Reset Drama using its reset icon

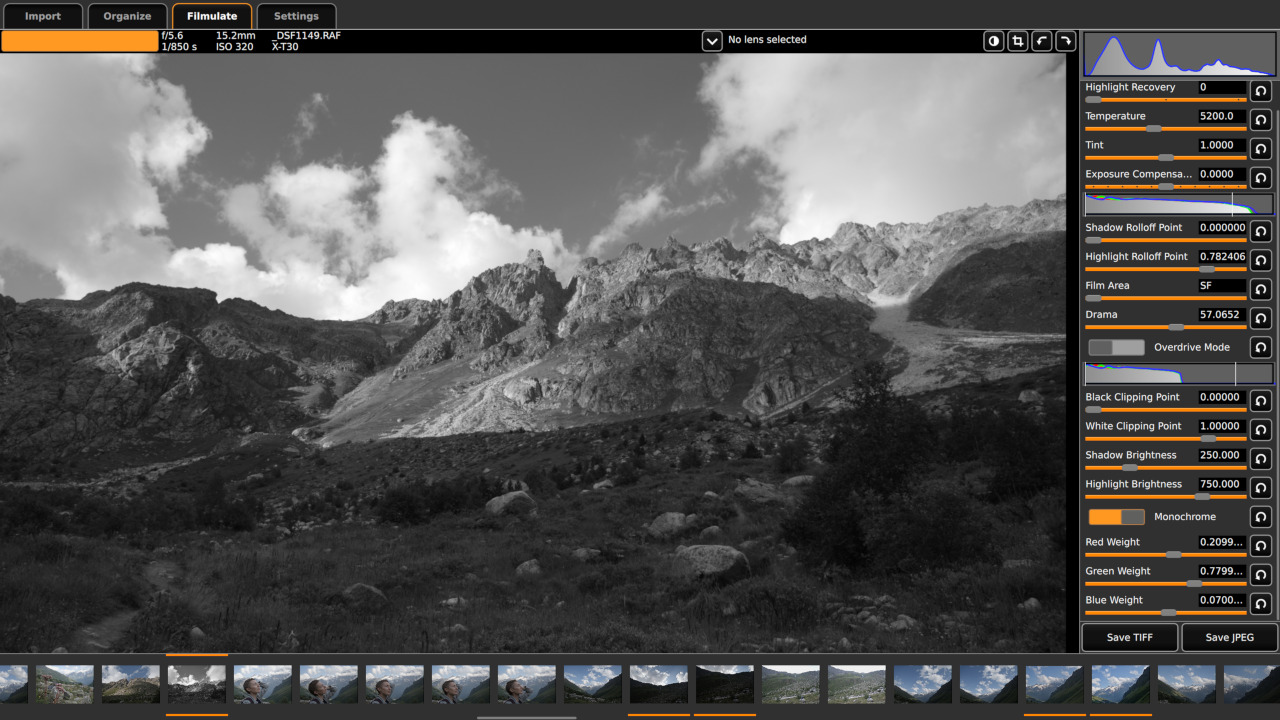pyautogui.click(x=1261, y=318)
